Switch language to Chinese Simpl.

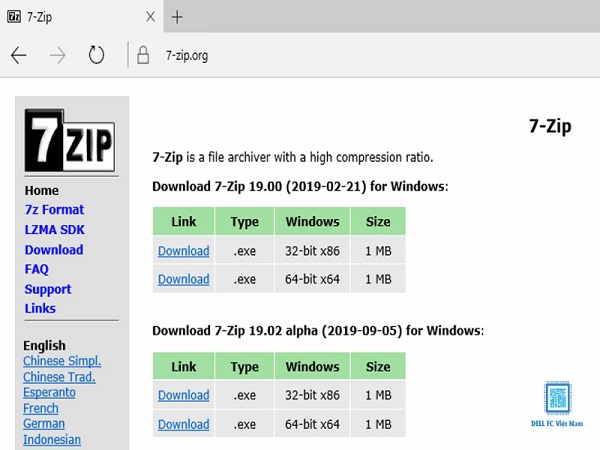(62, 361)
